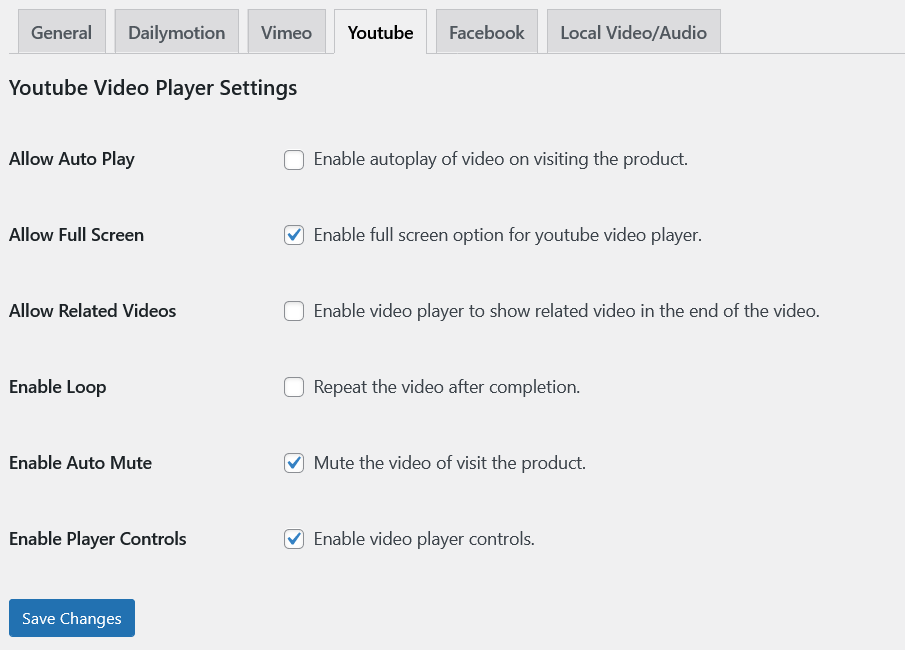The height and width of the screenshot is (650, 905).
Task: Switch to the Dailymotion tab
Action: pyautogui.click(x=176, y=33)
